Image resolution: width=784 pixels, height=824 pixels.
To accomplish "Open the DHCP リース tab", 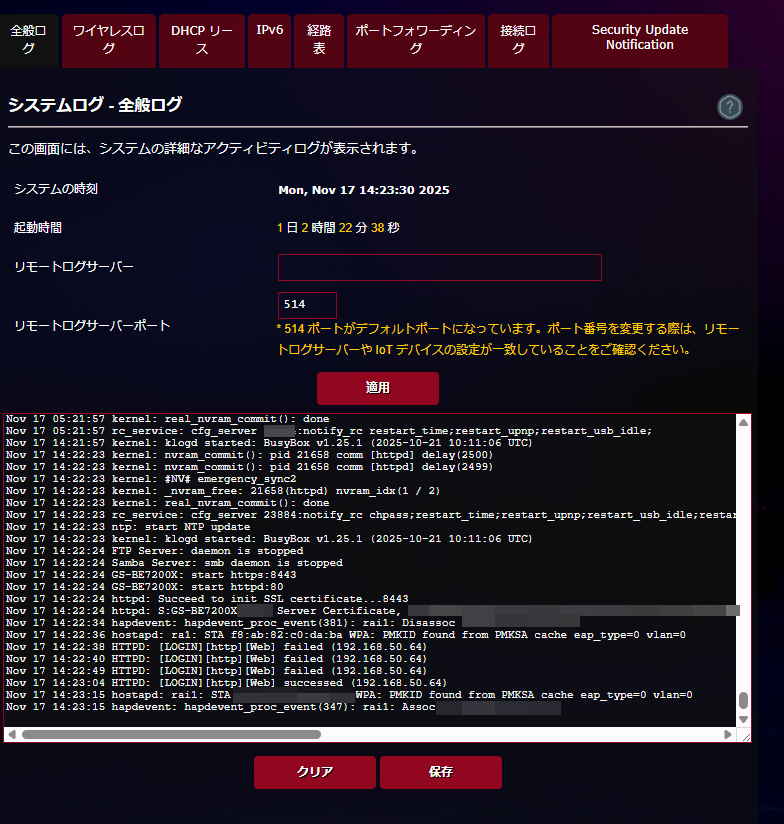I will [202, 40].
